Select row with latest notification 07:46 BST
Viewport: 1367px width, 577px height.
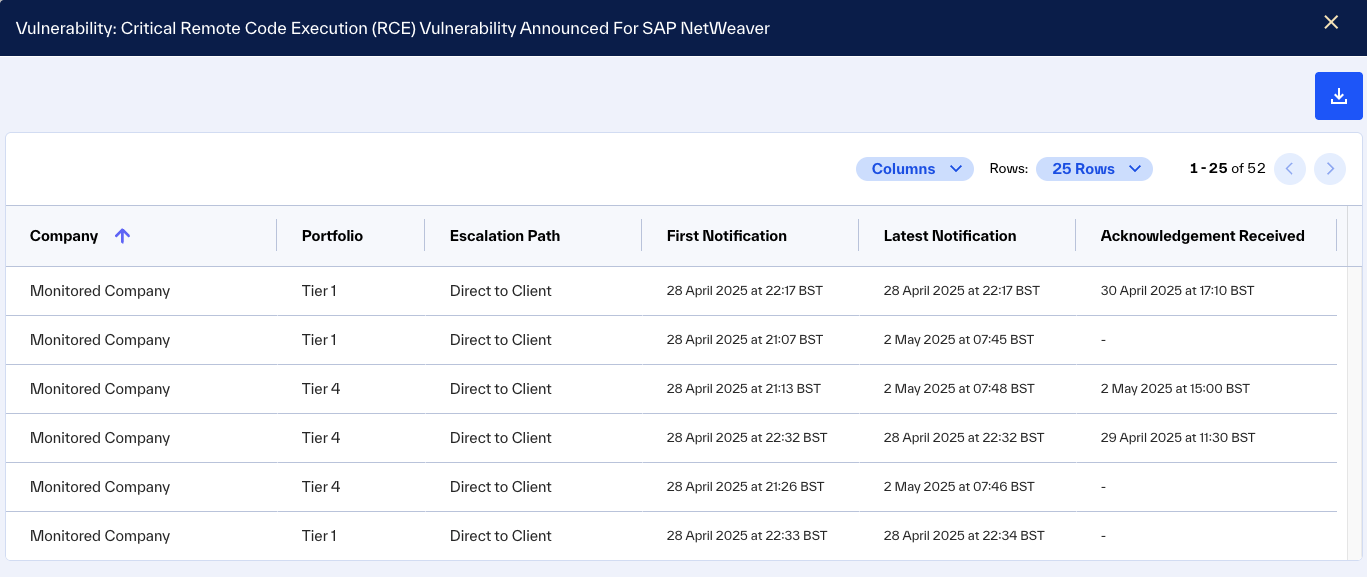click(672, 487)
